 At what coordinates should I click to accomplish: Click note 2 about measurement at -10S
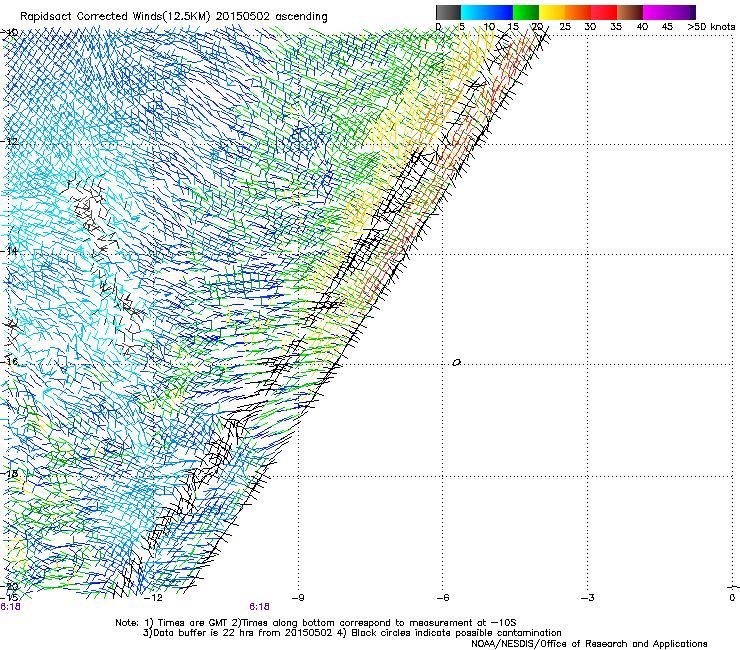point(374,623)
